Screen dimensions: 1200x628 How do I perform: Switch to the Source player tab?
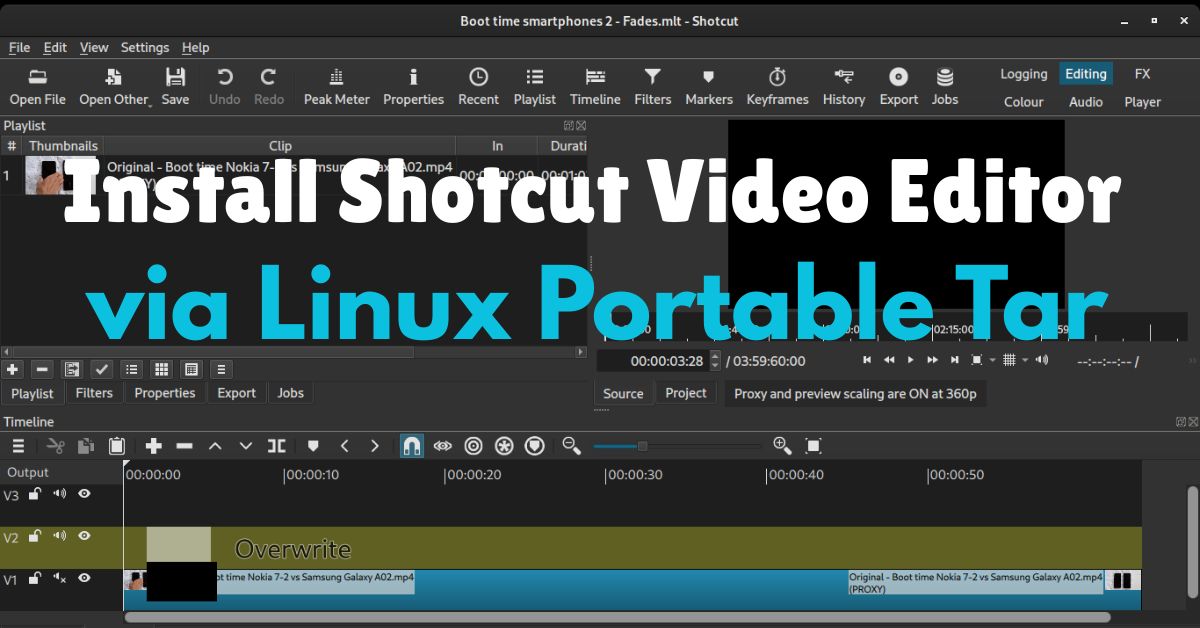click(x=623, y=393)
